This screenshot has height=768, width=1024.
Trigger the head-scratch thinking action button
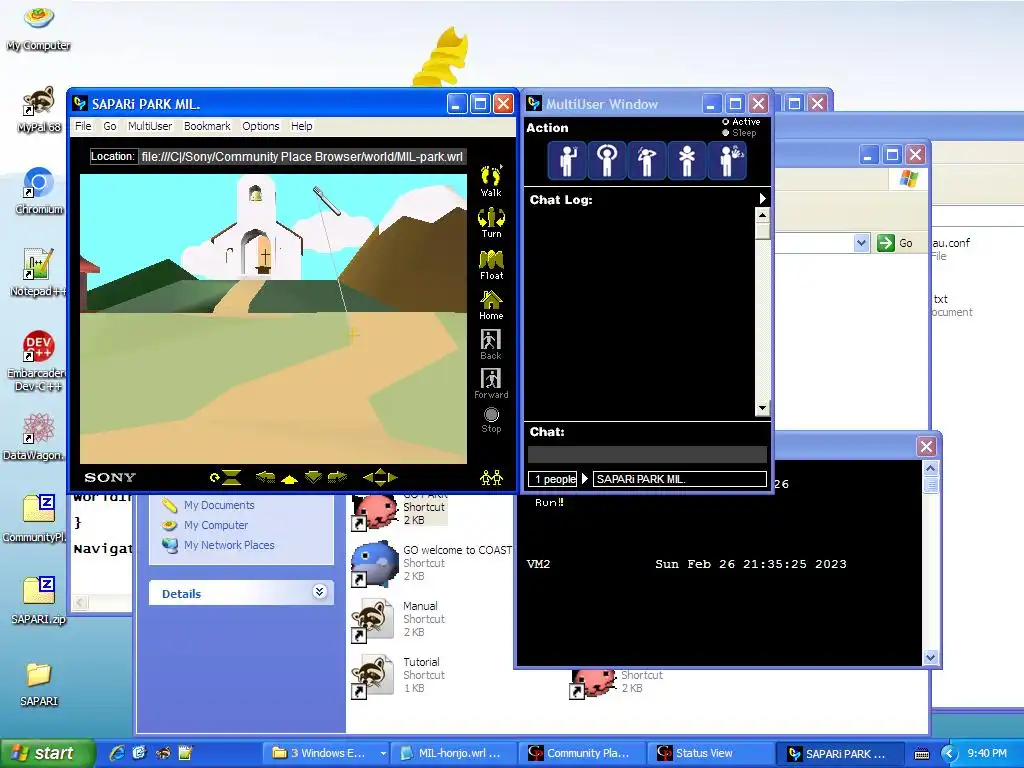[x=647, y=160]
